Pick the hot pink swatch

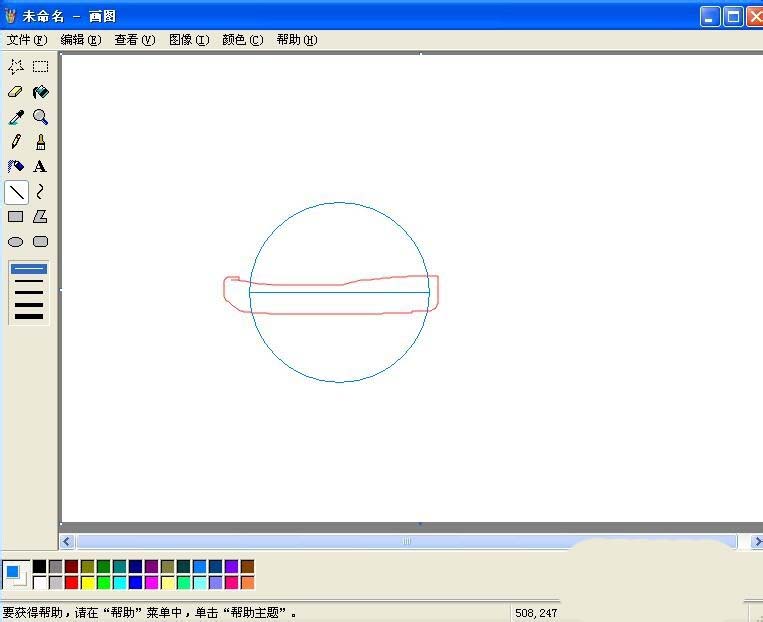tap(232, 583)
